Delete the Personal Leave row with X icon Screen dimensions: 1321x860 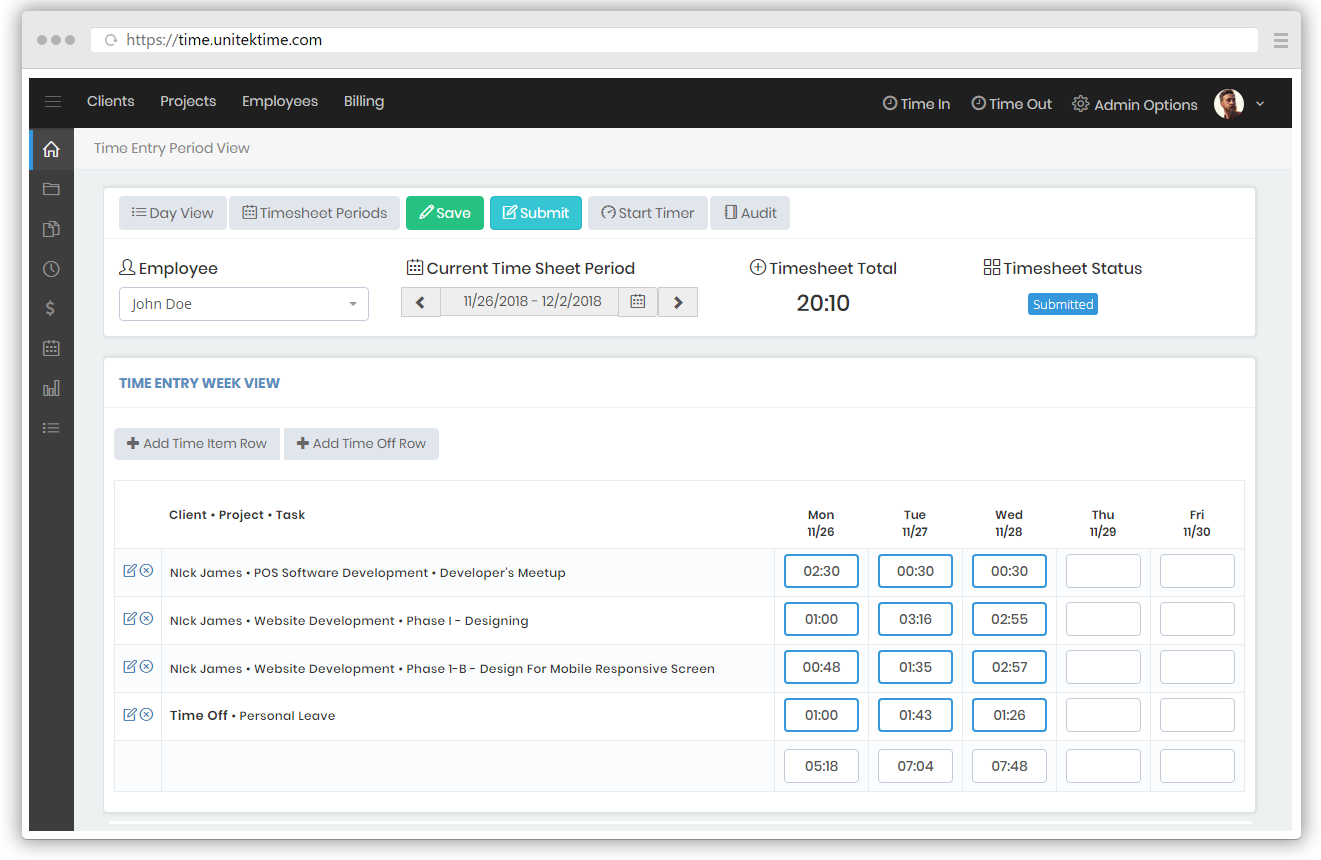146,715
